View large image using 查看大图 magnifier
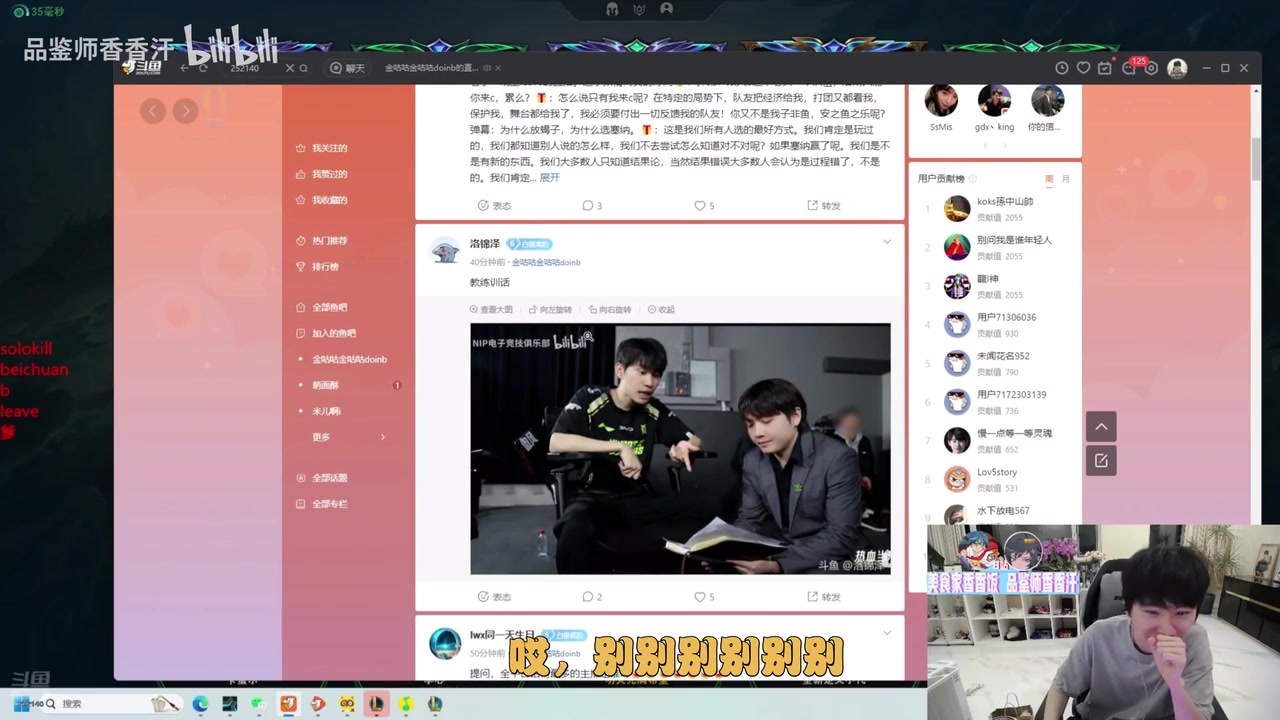 pyautogui.click(x=489, y=309)
